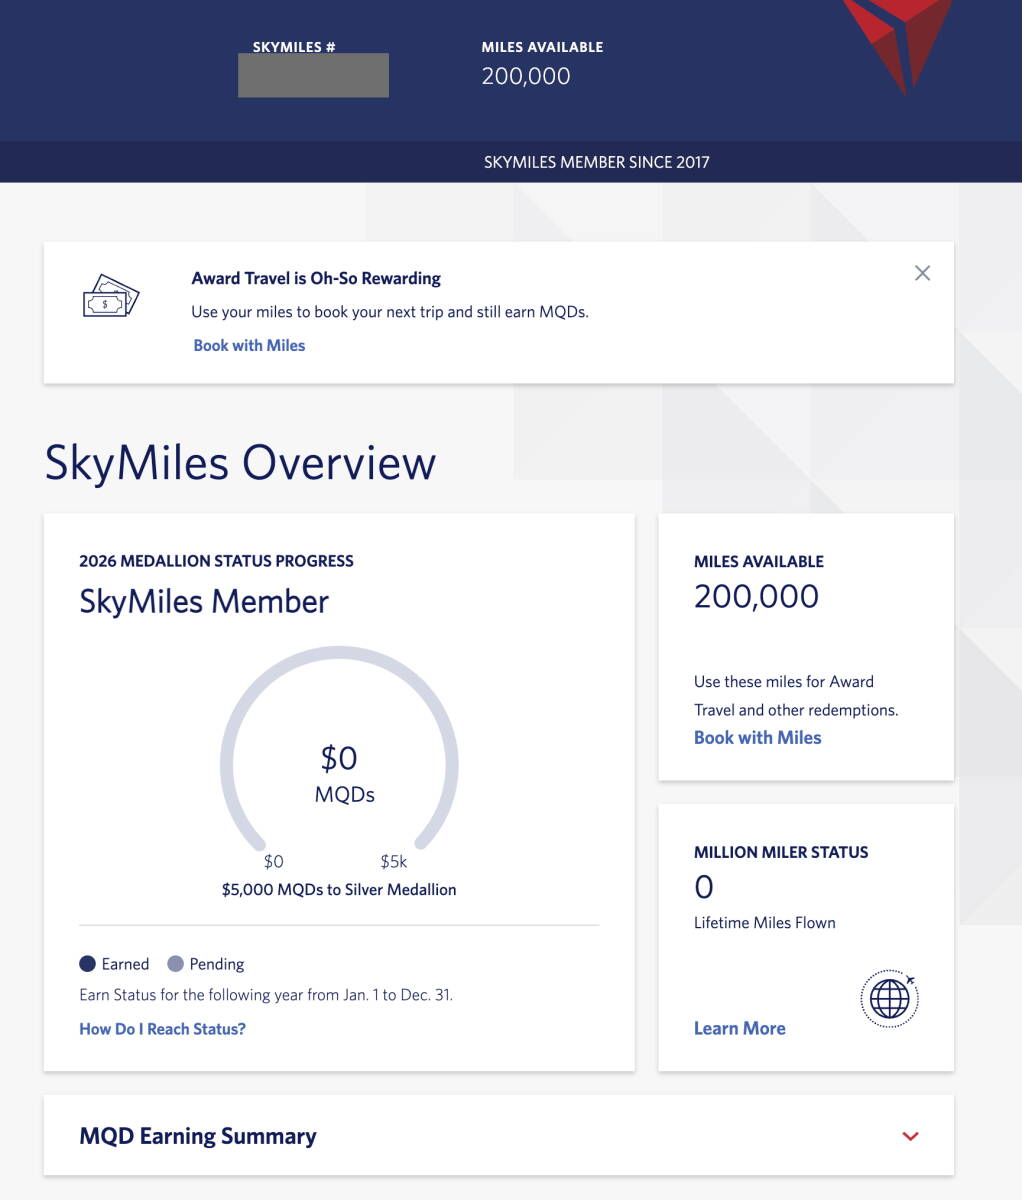Click the 200,000 value in Miles Available card
The height and width of the screenshot is (1200, 1022).
pyautogui.click(x=756, y=597)
